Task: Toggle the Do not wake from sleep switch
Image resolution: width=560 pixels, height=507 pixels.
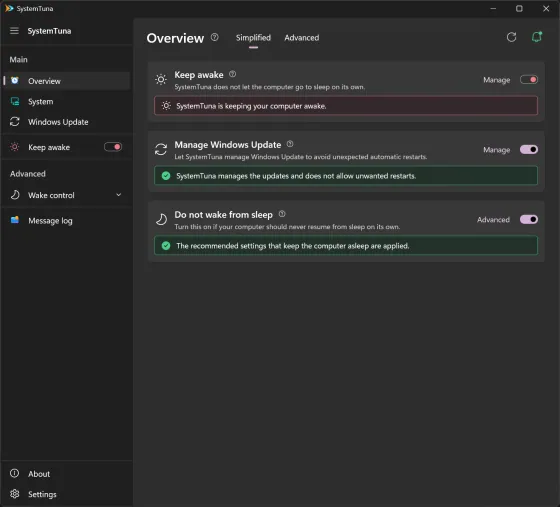Action: (x=529, y=219)
